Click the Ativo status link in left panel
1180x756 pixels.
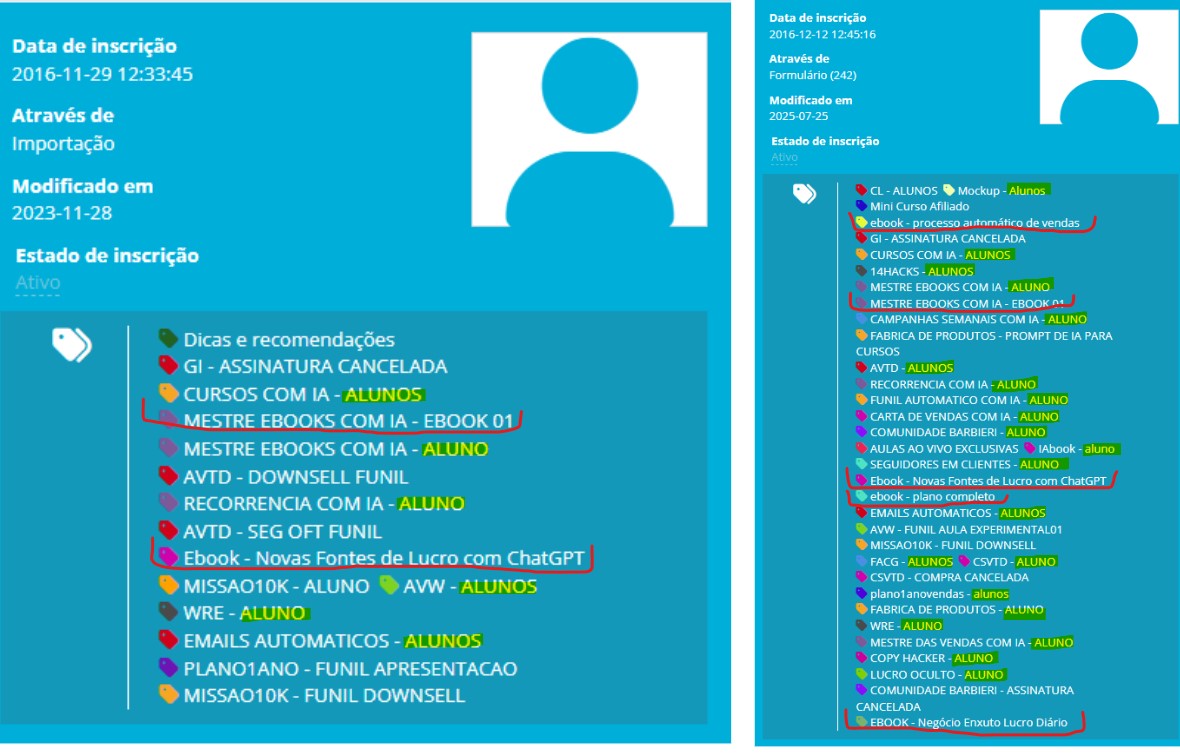pos(38,283)
